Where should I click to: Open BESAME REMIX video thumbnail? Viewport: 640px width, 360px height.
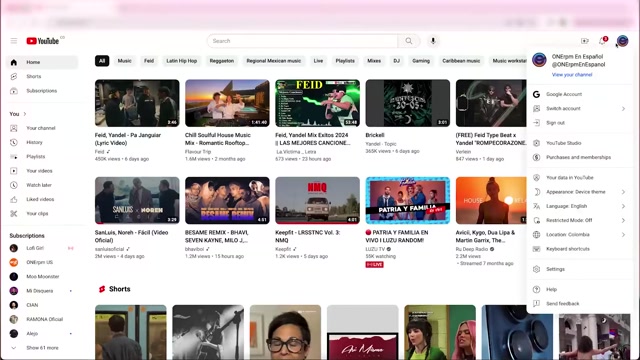pyautogui.click(x=227, y=200)
